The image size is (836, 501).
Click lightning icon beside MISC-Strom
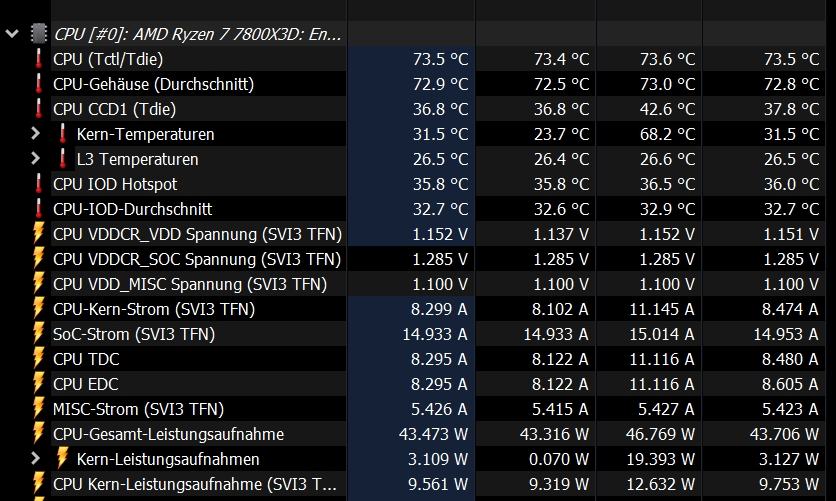click(38, 409)
